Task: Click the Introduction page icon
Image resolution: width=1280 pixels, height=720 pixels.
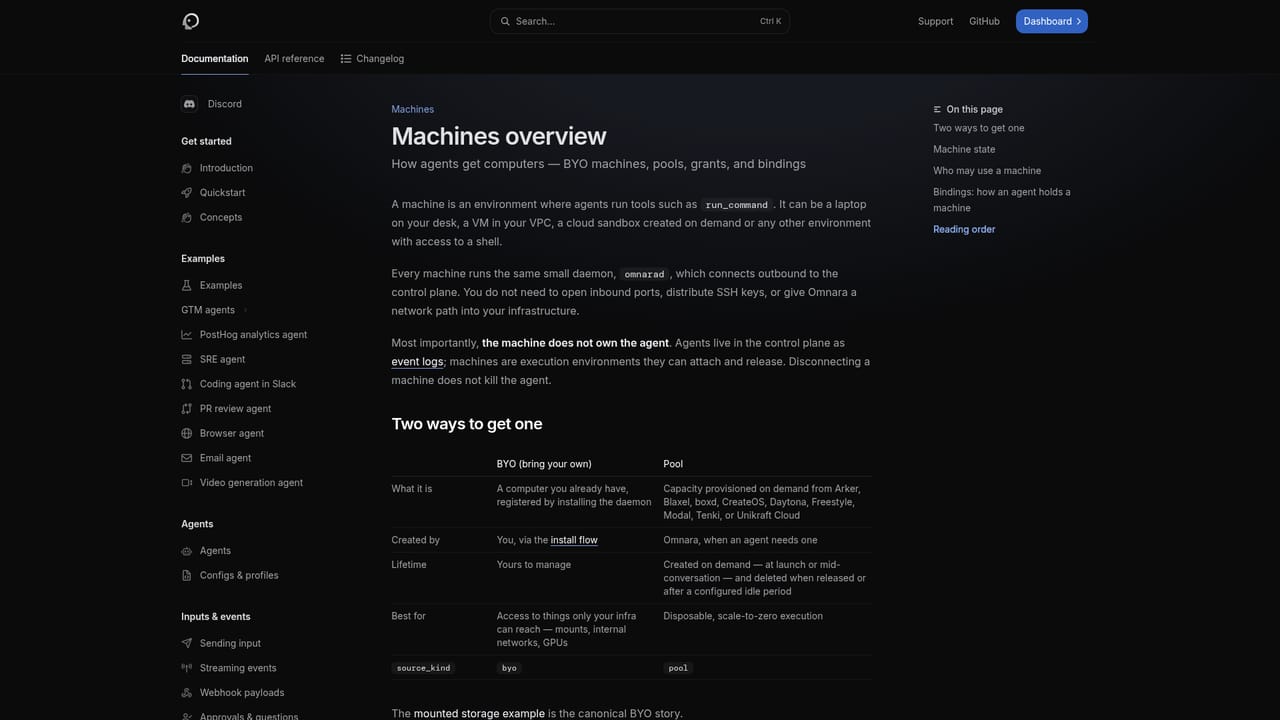Action: point(187,168)
